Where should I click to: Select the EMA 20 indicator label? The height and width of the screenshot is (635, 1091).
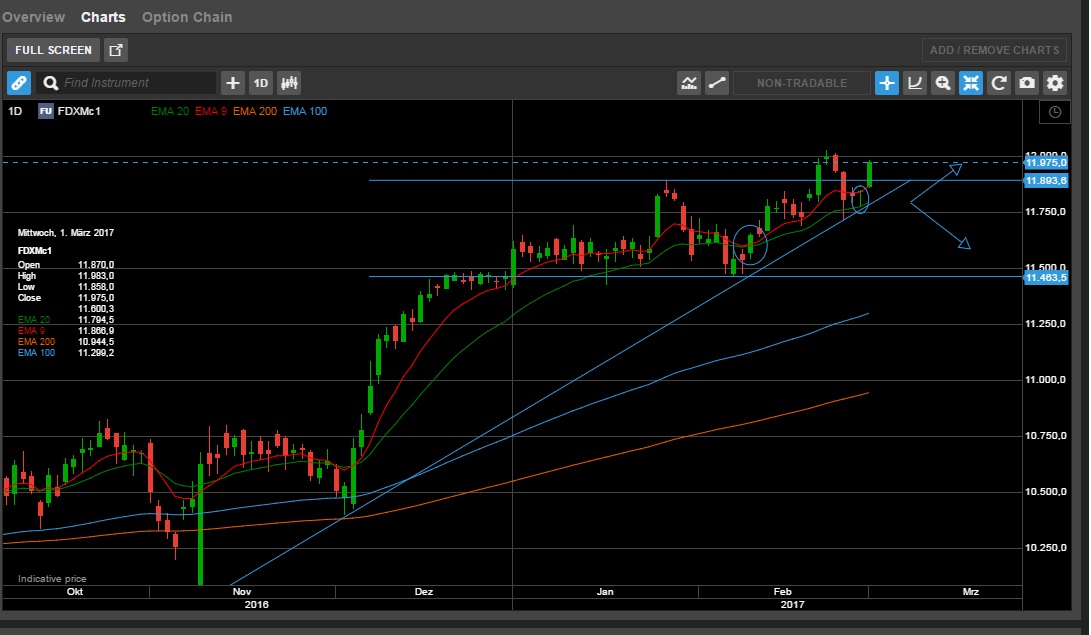[170, 111]
